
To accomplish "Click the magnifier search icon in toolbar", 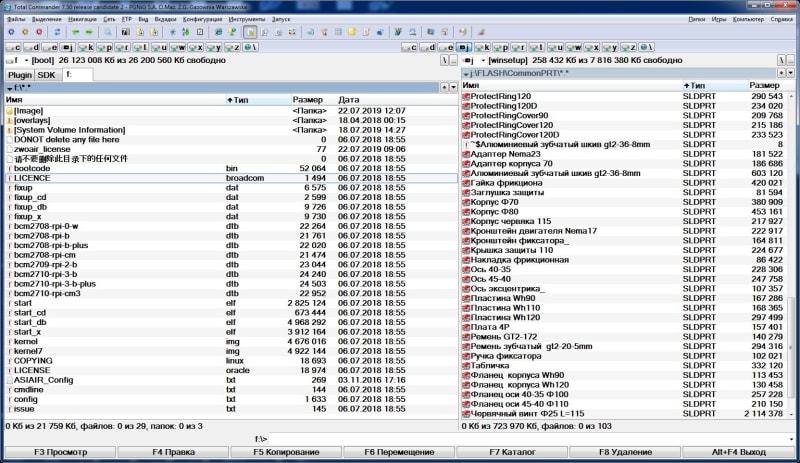I will [108, 32].
